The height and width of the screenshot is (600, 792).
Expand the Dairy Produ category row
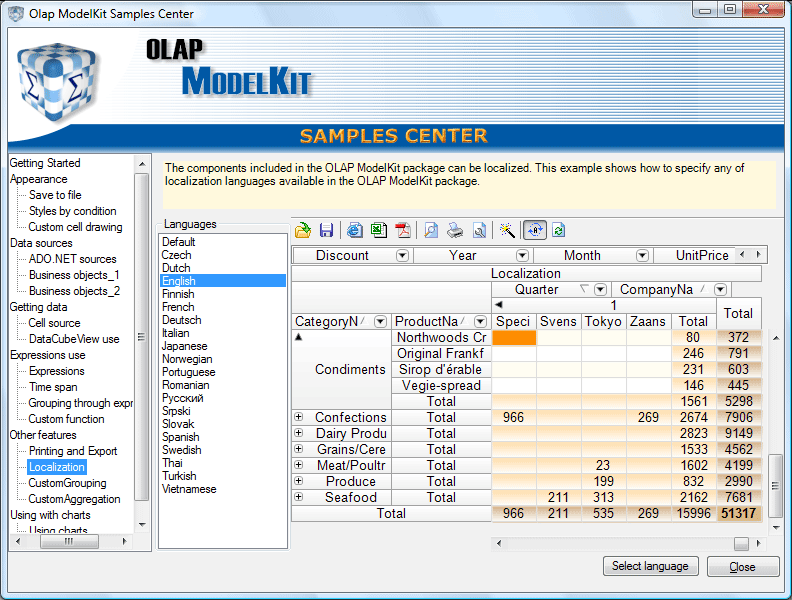click(x=299, y=433)
